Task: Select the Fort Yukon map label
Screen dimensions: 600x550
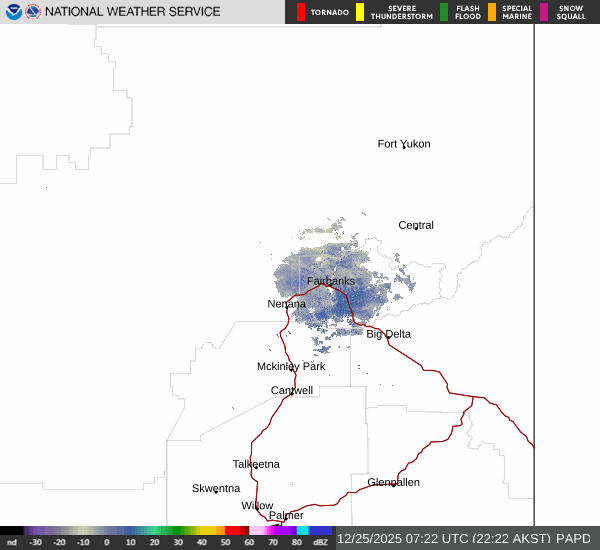Action: coord(403,144)
